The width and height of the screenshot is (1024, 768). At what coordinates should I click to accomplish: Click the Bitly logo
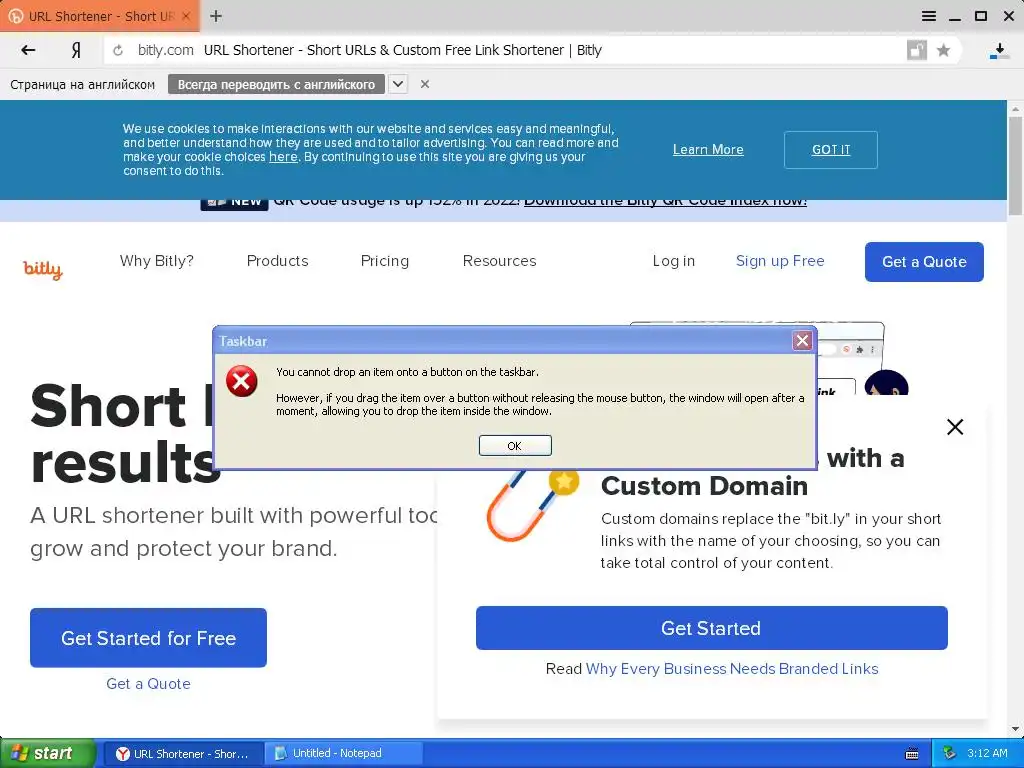pyautogui.click(x=43, y=268)
